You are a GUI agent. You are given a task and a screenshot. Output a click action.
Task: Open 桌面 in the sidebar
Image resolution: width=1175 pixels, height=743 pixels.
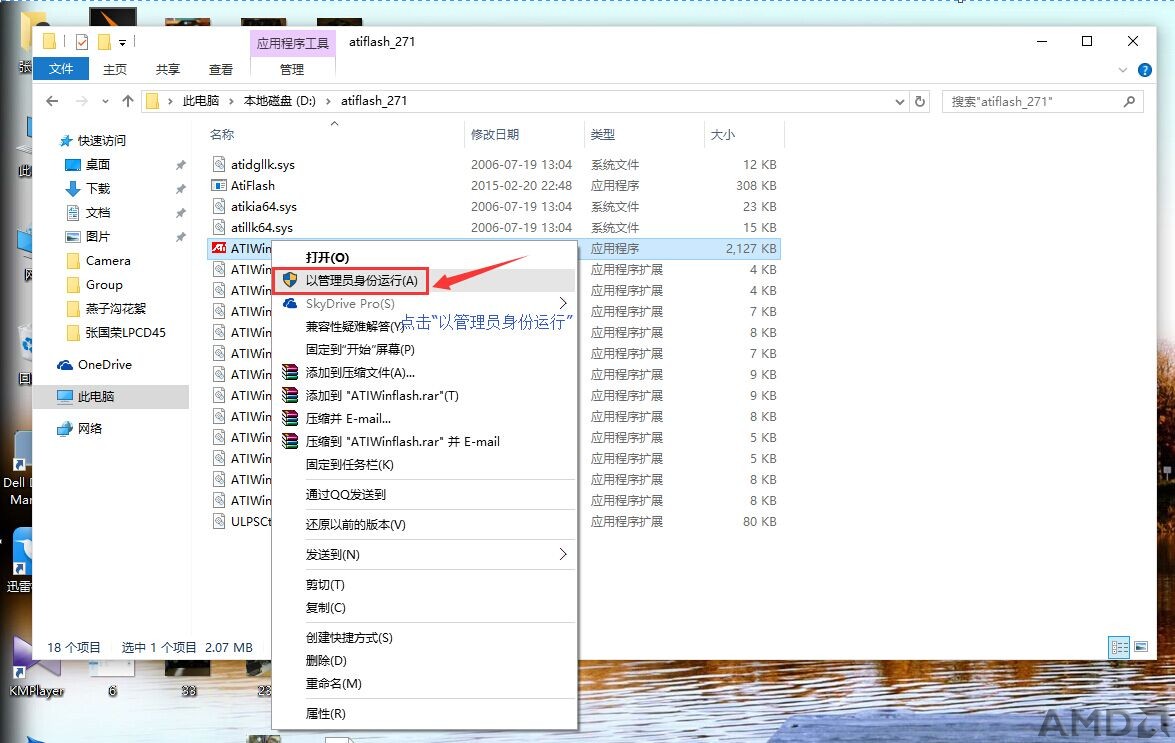point(97,165)
